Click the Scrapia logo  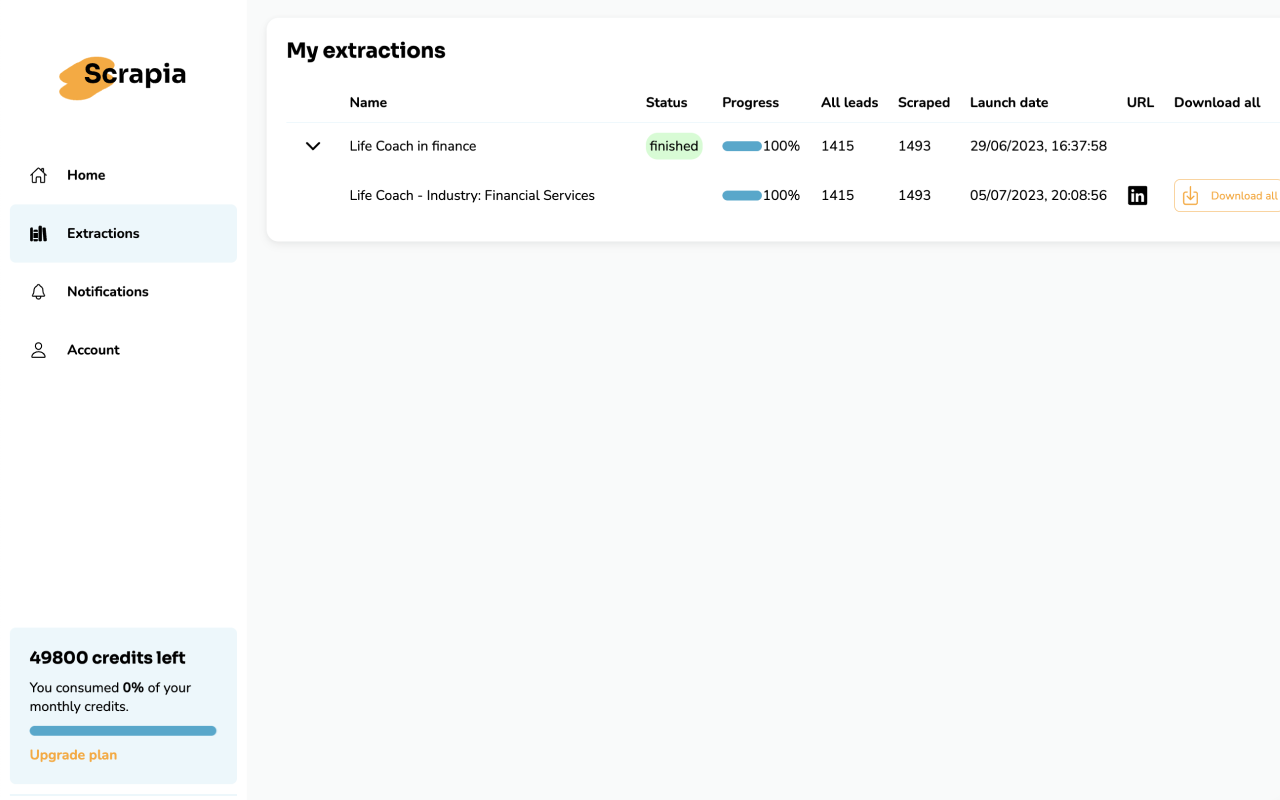[x=122, y=76]
